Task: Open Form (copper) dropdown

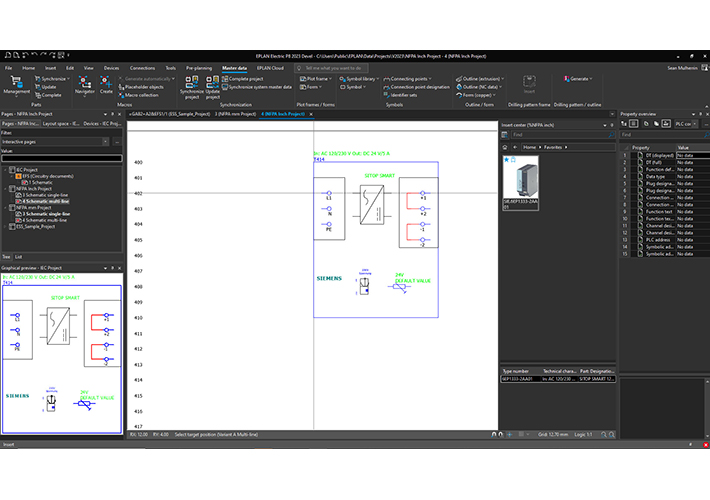Action: pyautogui.click(x=476, y=95)
